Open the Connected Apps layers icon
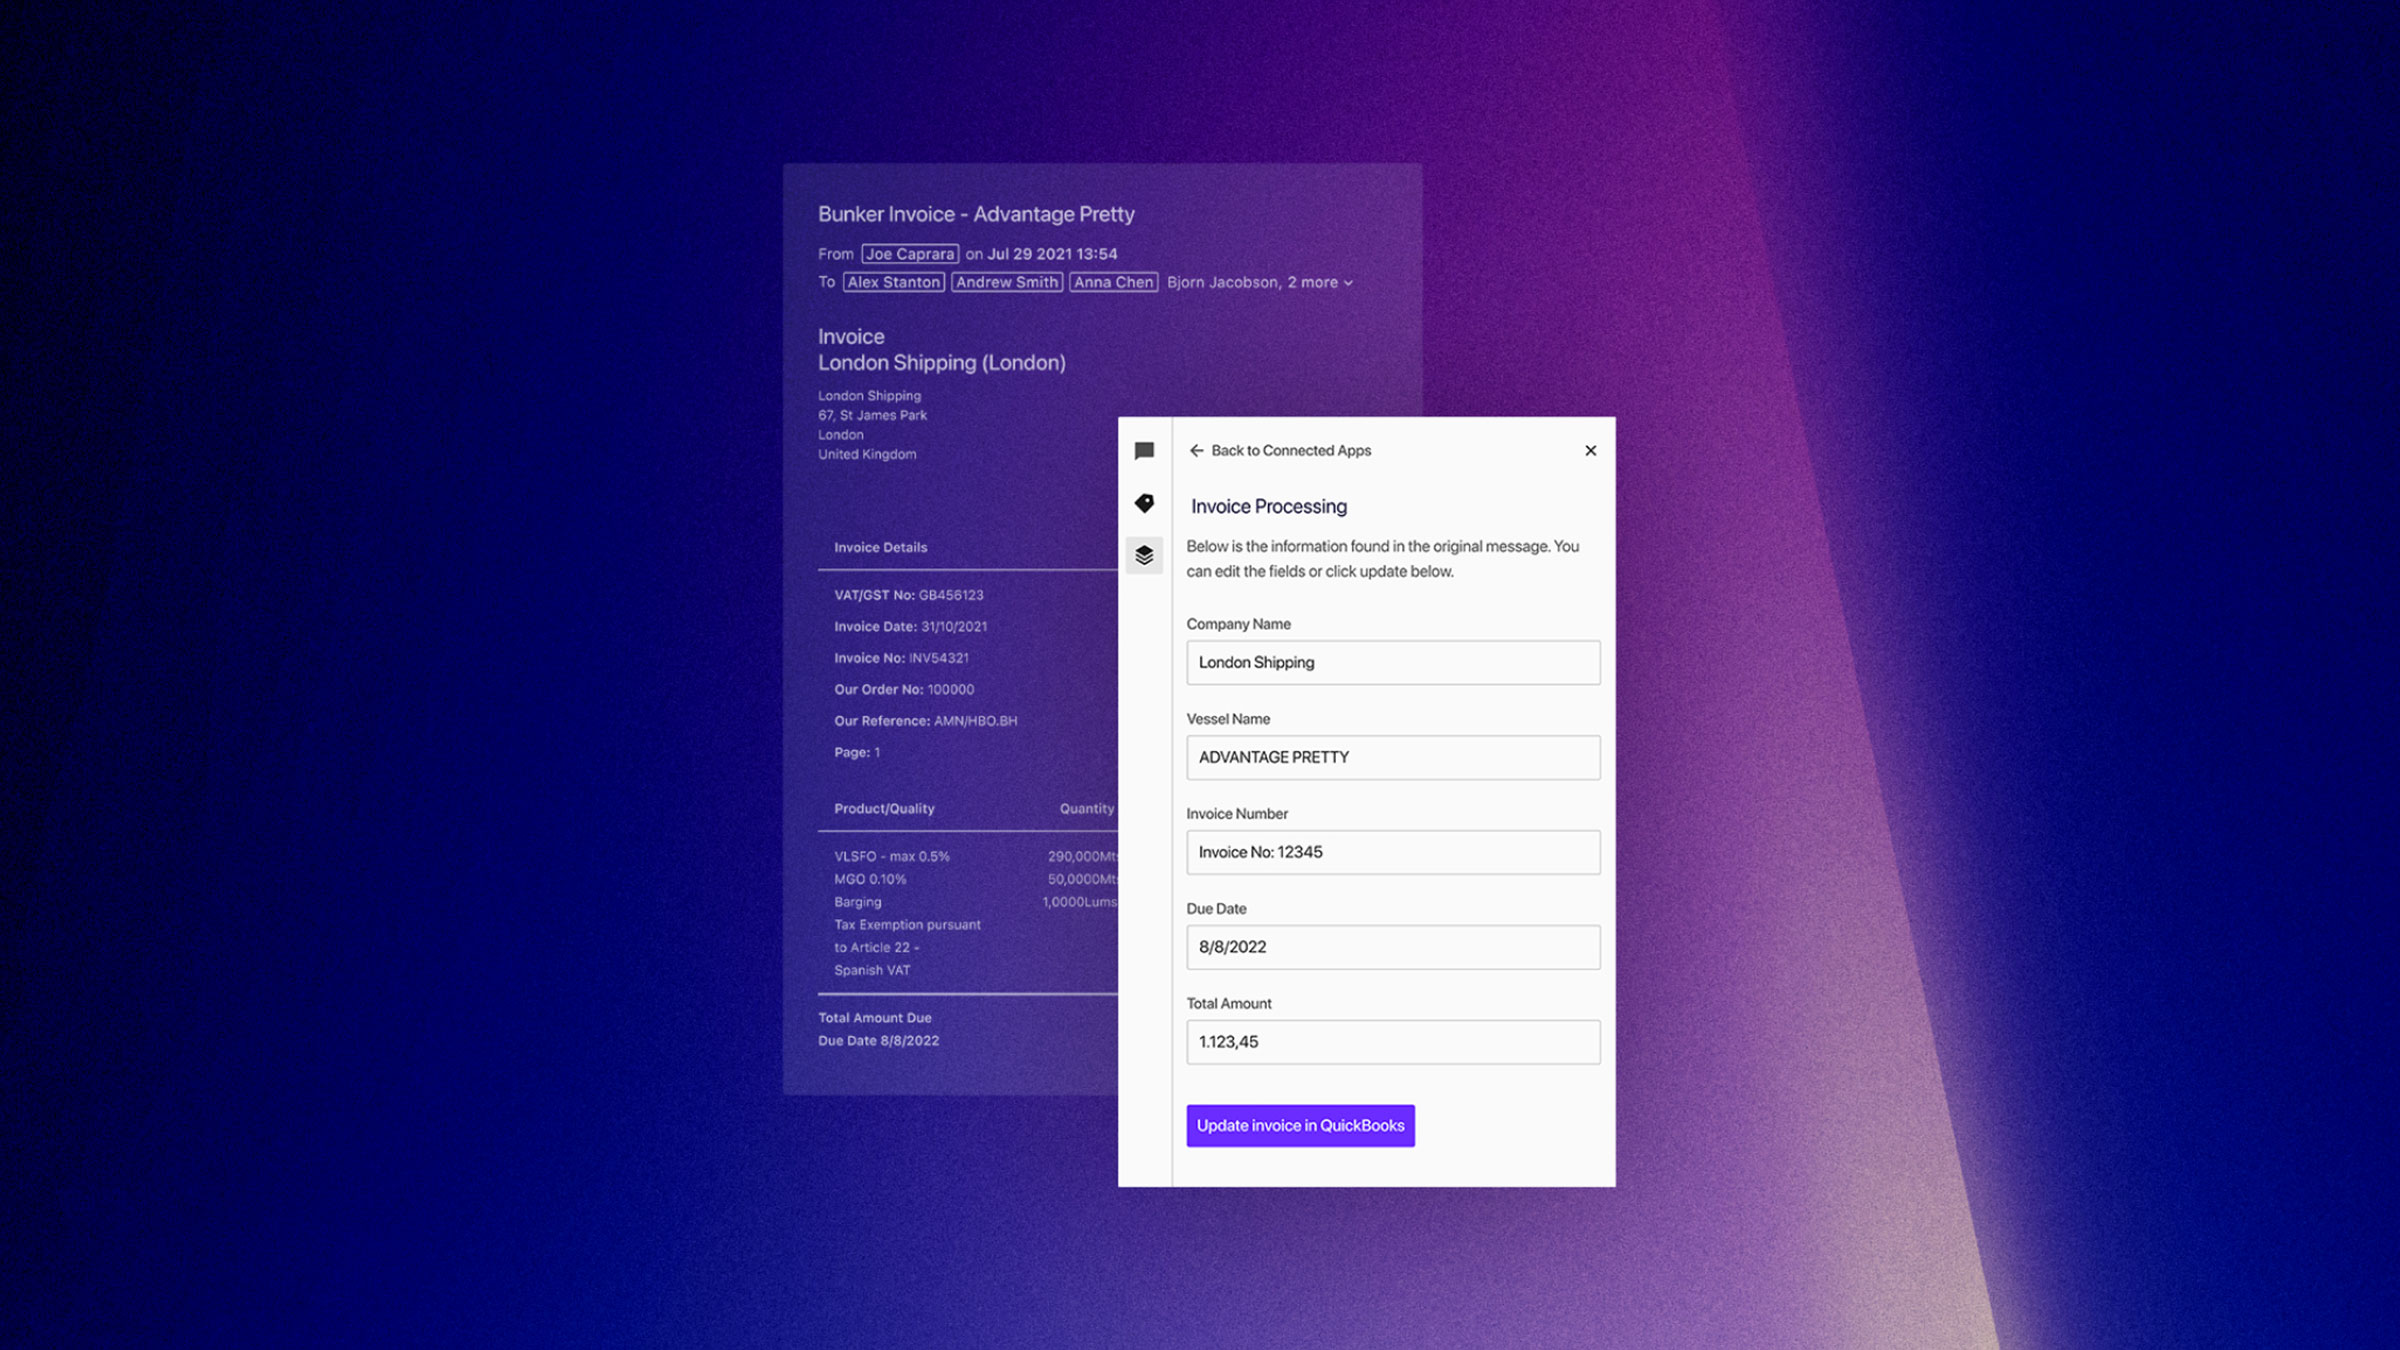 click(1146, 556)
